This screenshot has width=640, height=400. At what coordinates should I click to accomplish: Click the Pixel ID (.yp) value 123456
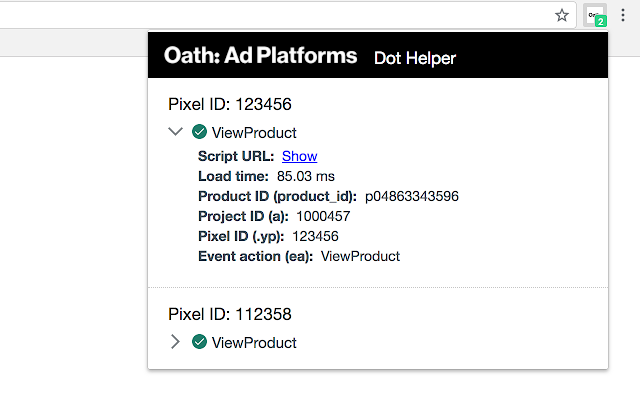click(x=315, y=236)
